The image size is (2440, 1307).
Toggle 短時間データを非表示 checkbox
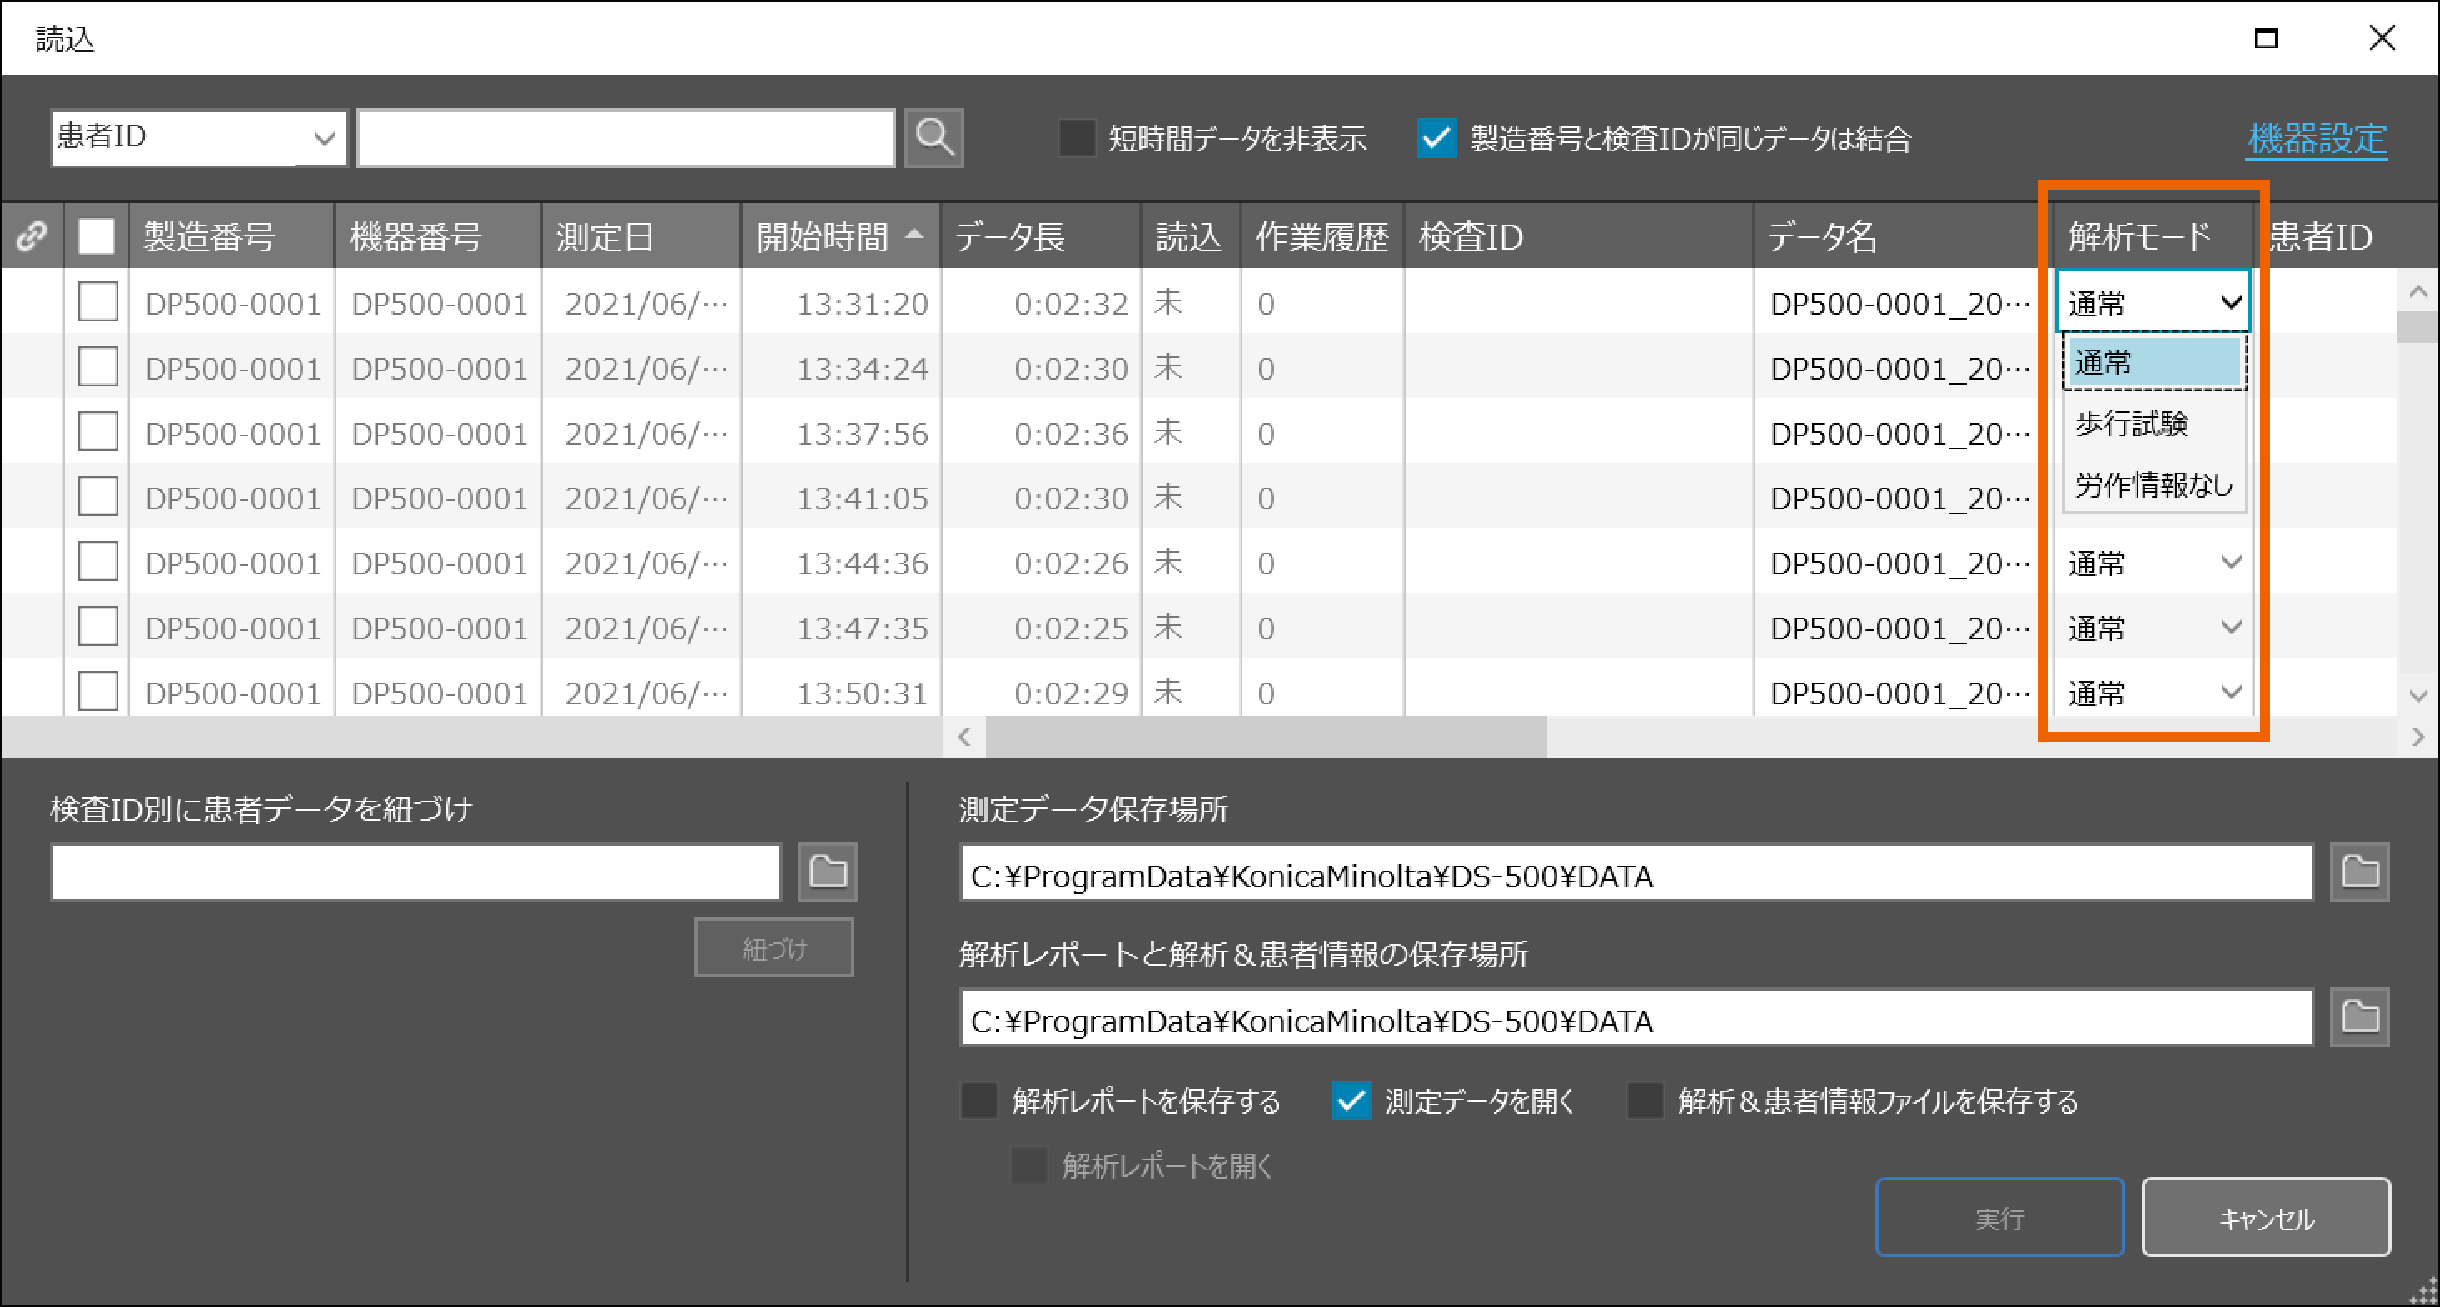(x=1077, y=138)
